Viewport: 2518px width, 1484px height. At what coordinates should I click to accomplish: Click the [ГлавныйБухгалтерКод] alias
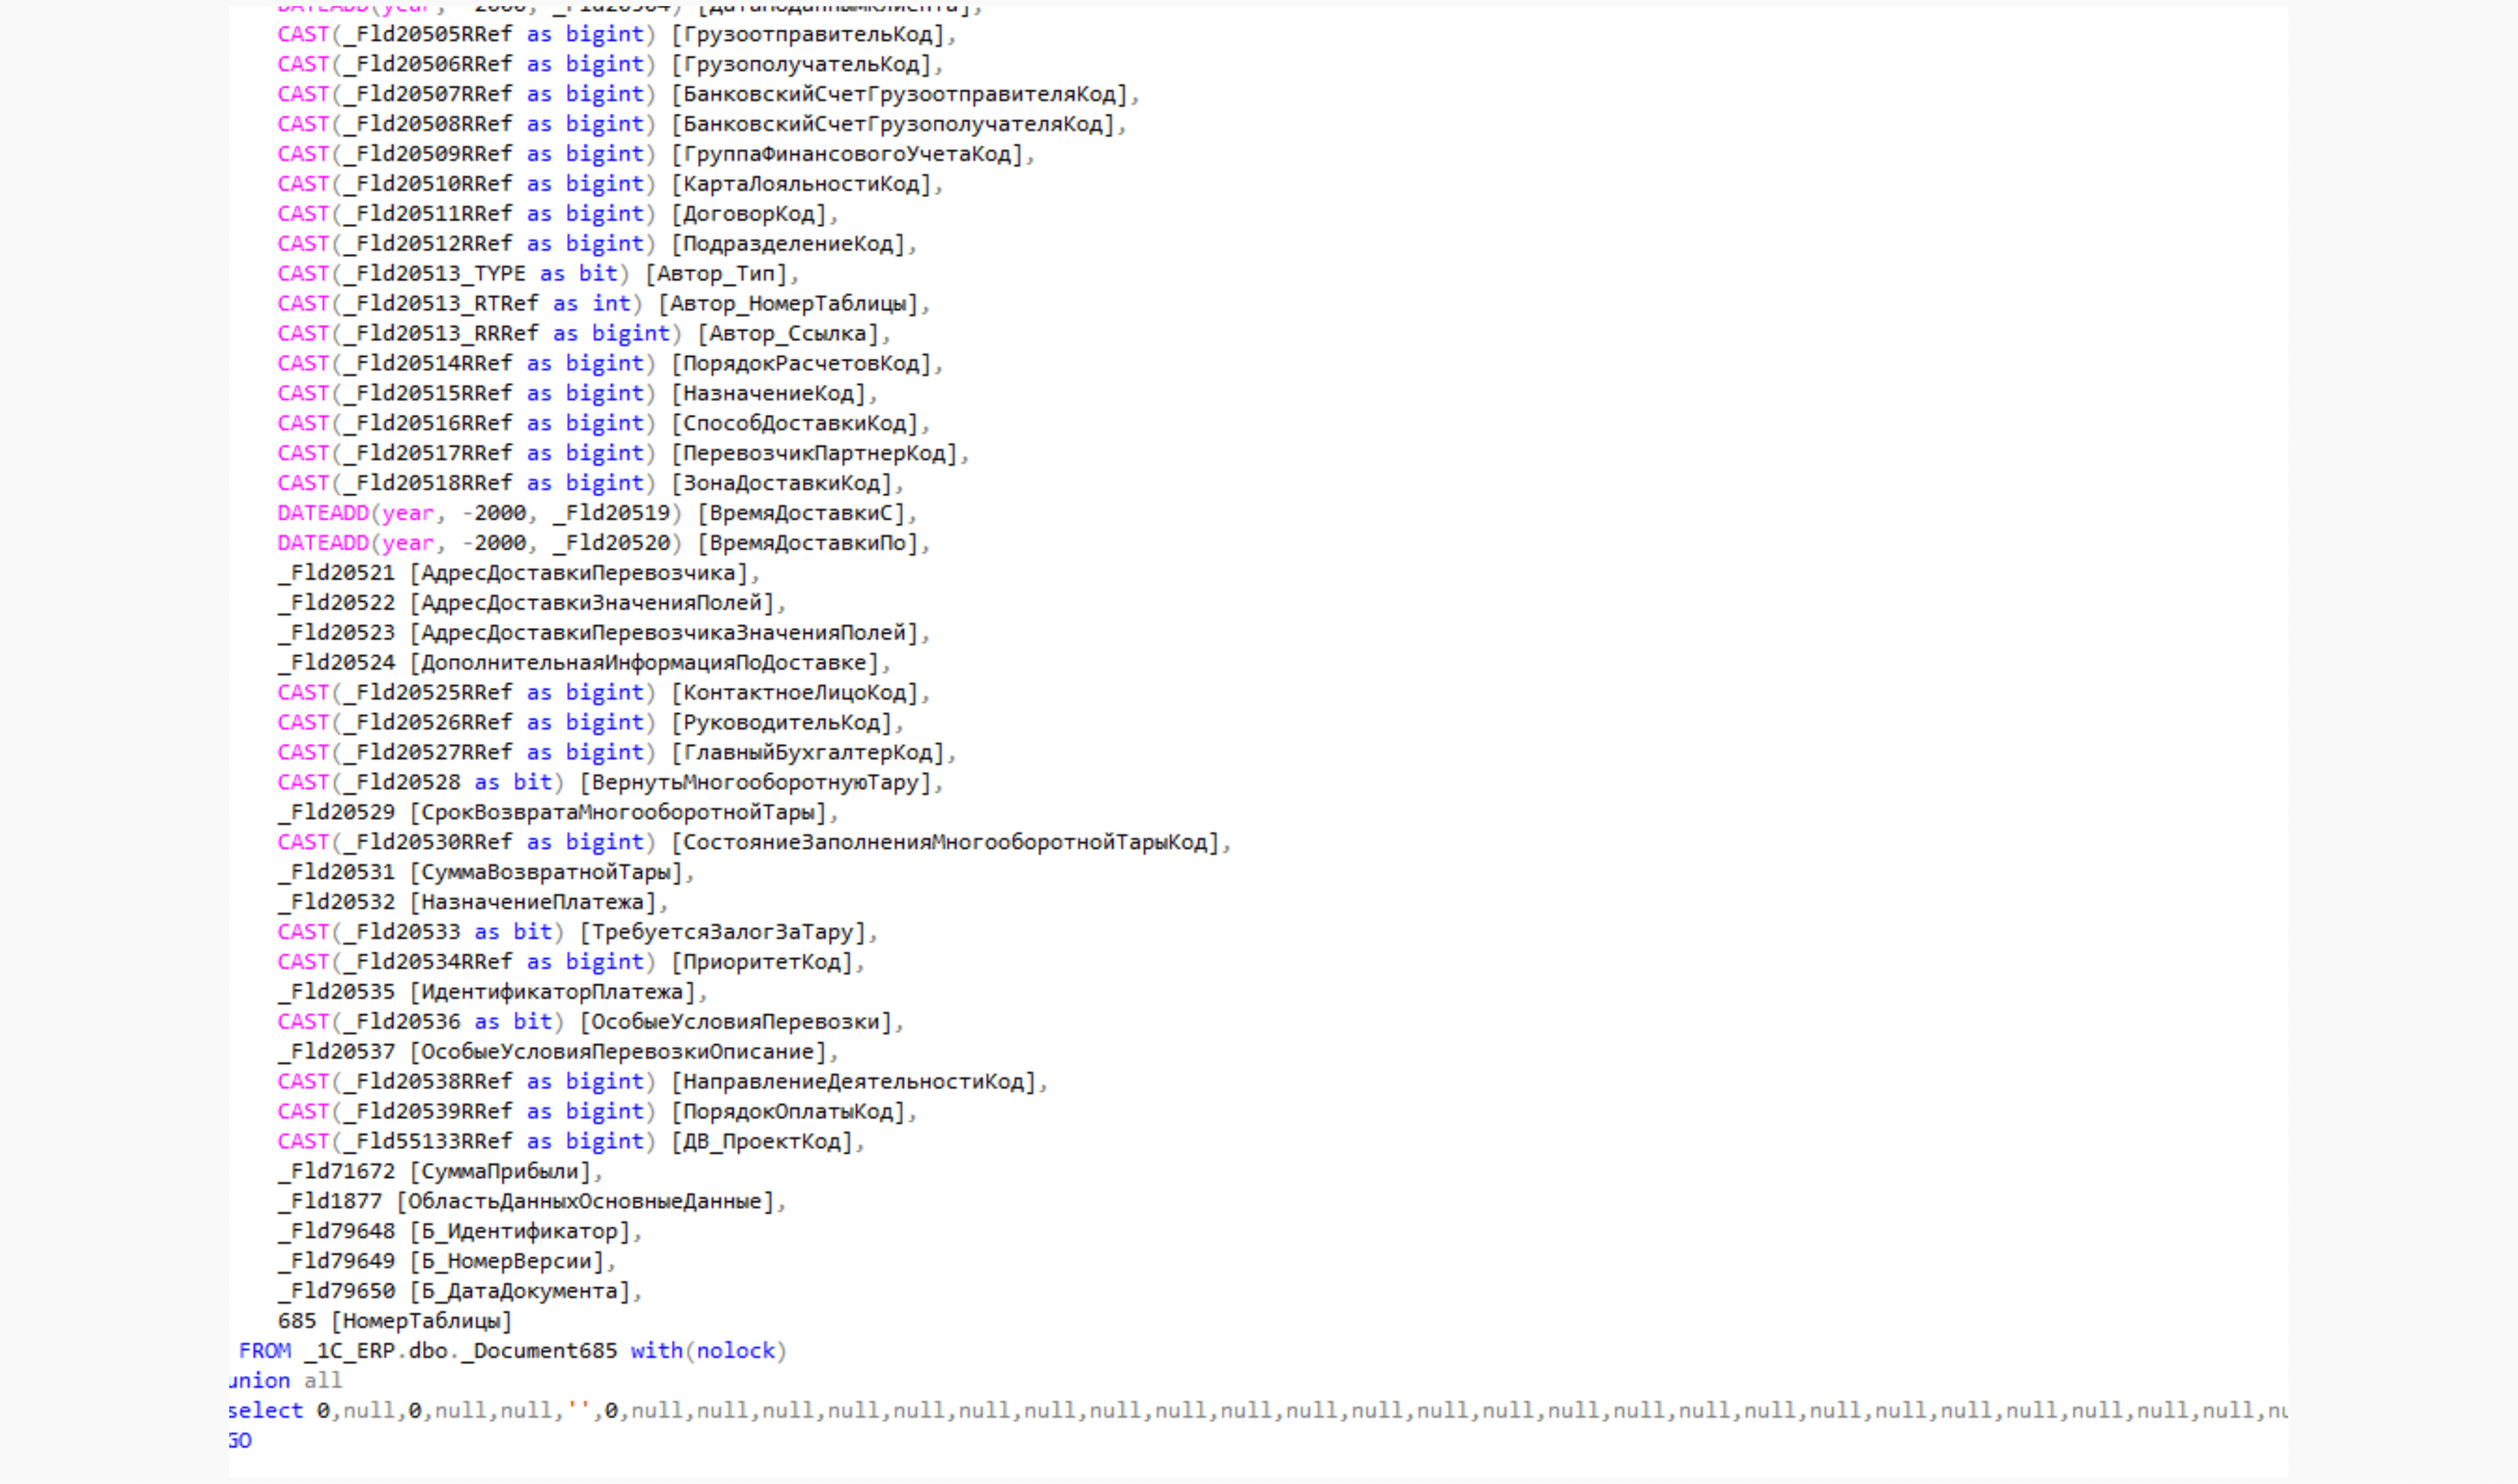(808, 753)
